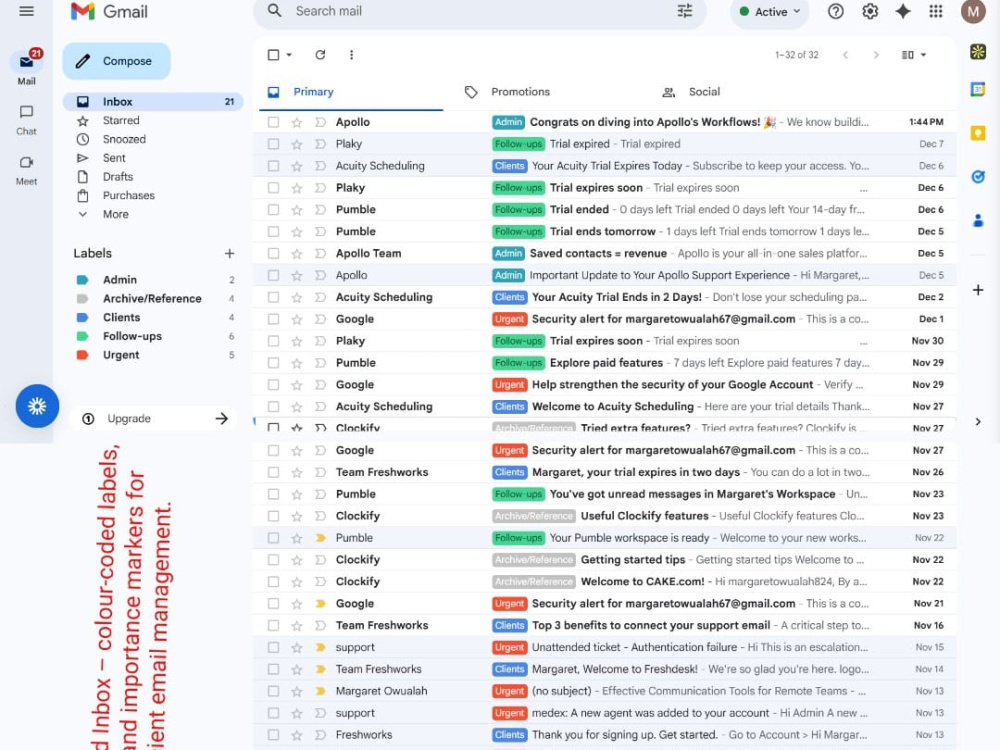Refresh the inbox
Screen dimensions: 1000x750
320,55
